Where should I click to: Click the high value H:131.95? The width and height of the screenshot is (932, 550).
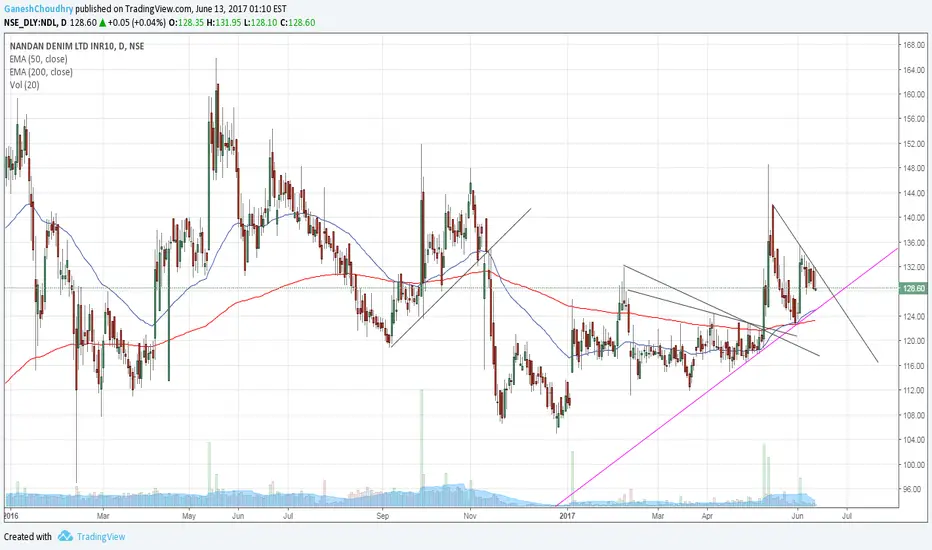[222, 23]
